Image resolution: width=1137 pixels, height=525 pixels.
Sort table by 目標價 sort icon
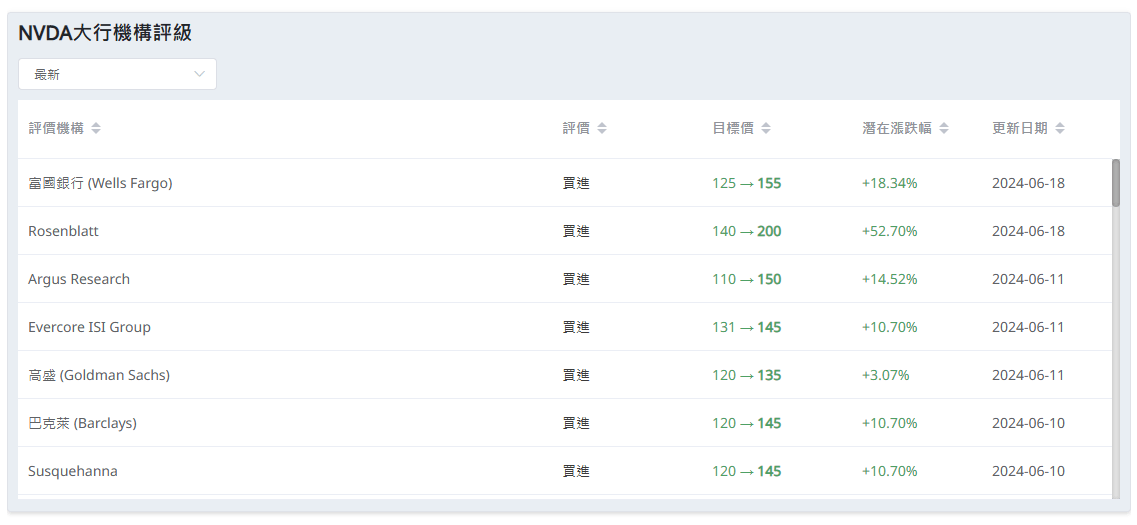pyautogui.click(x=766, y=128)
